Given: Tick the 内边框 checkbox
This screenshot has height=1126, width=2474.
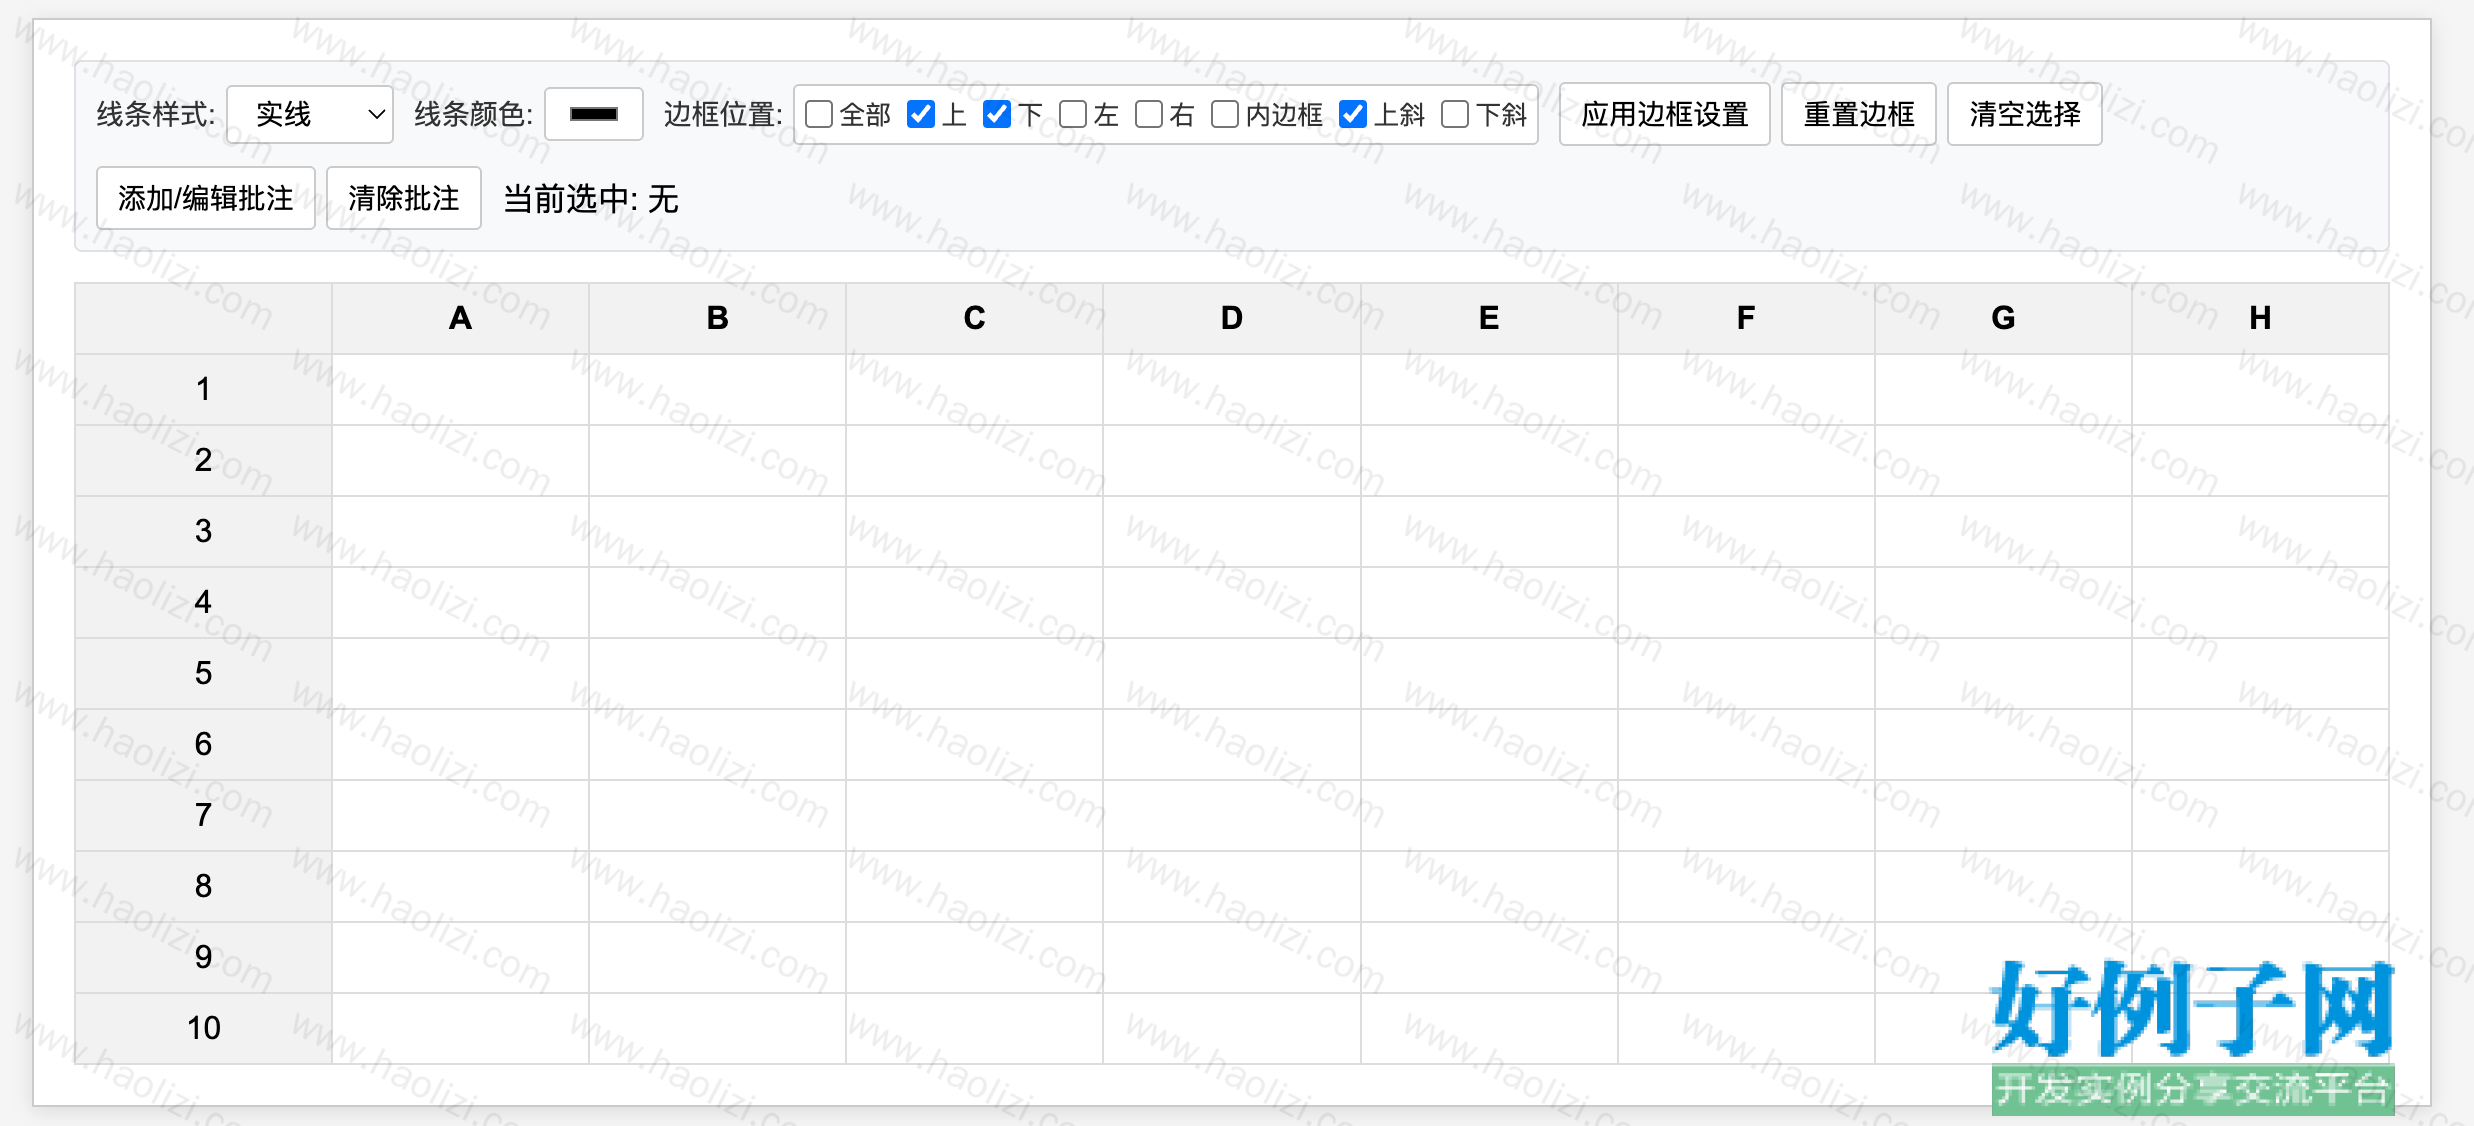Looking at the screenshot, I should [1225, 114].
